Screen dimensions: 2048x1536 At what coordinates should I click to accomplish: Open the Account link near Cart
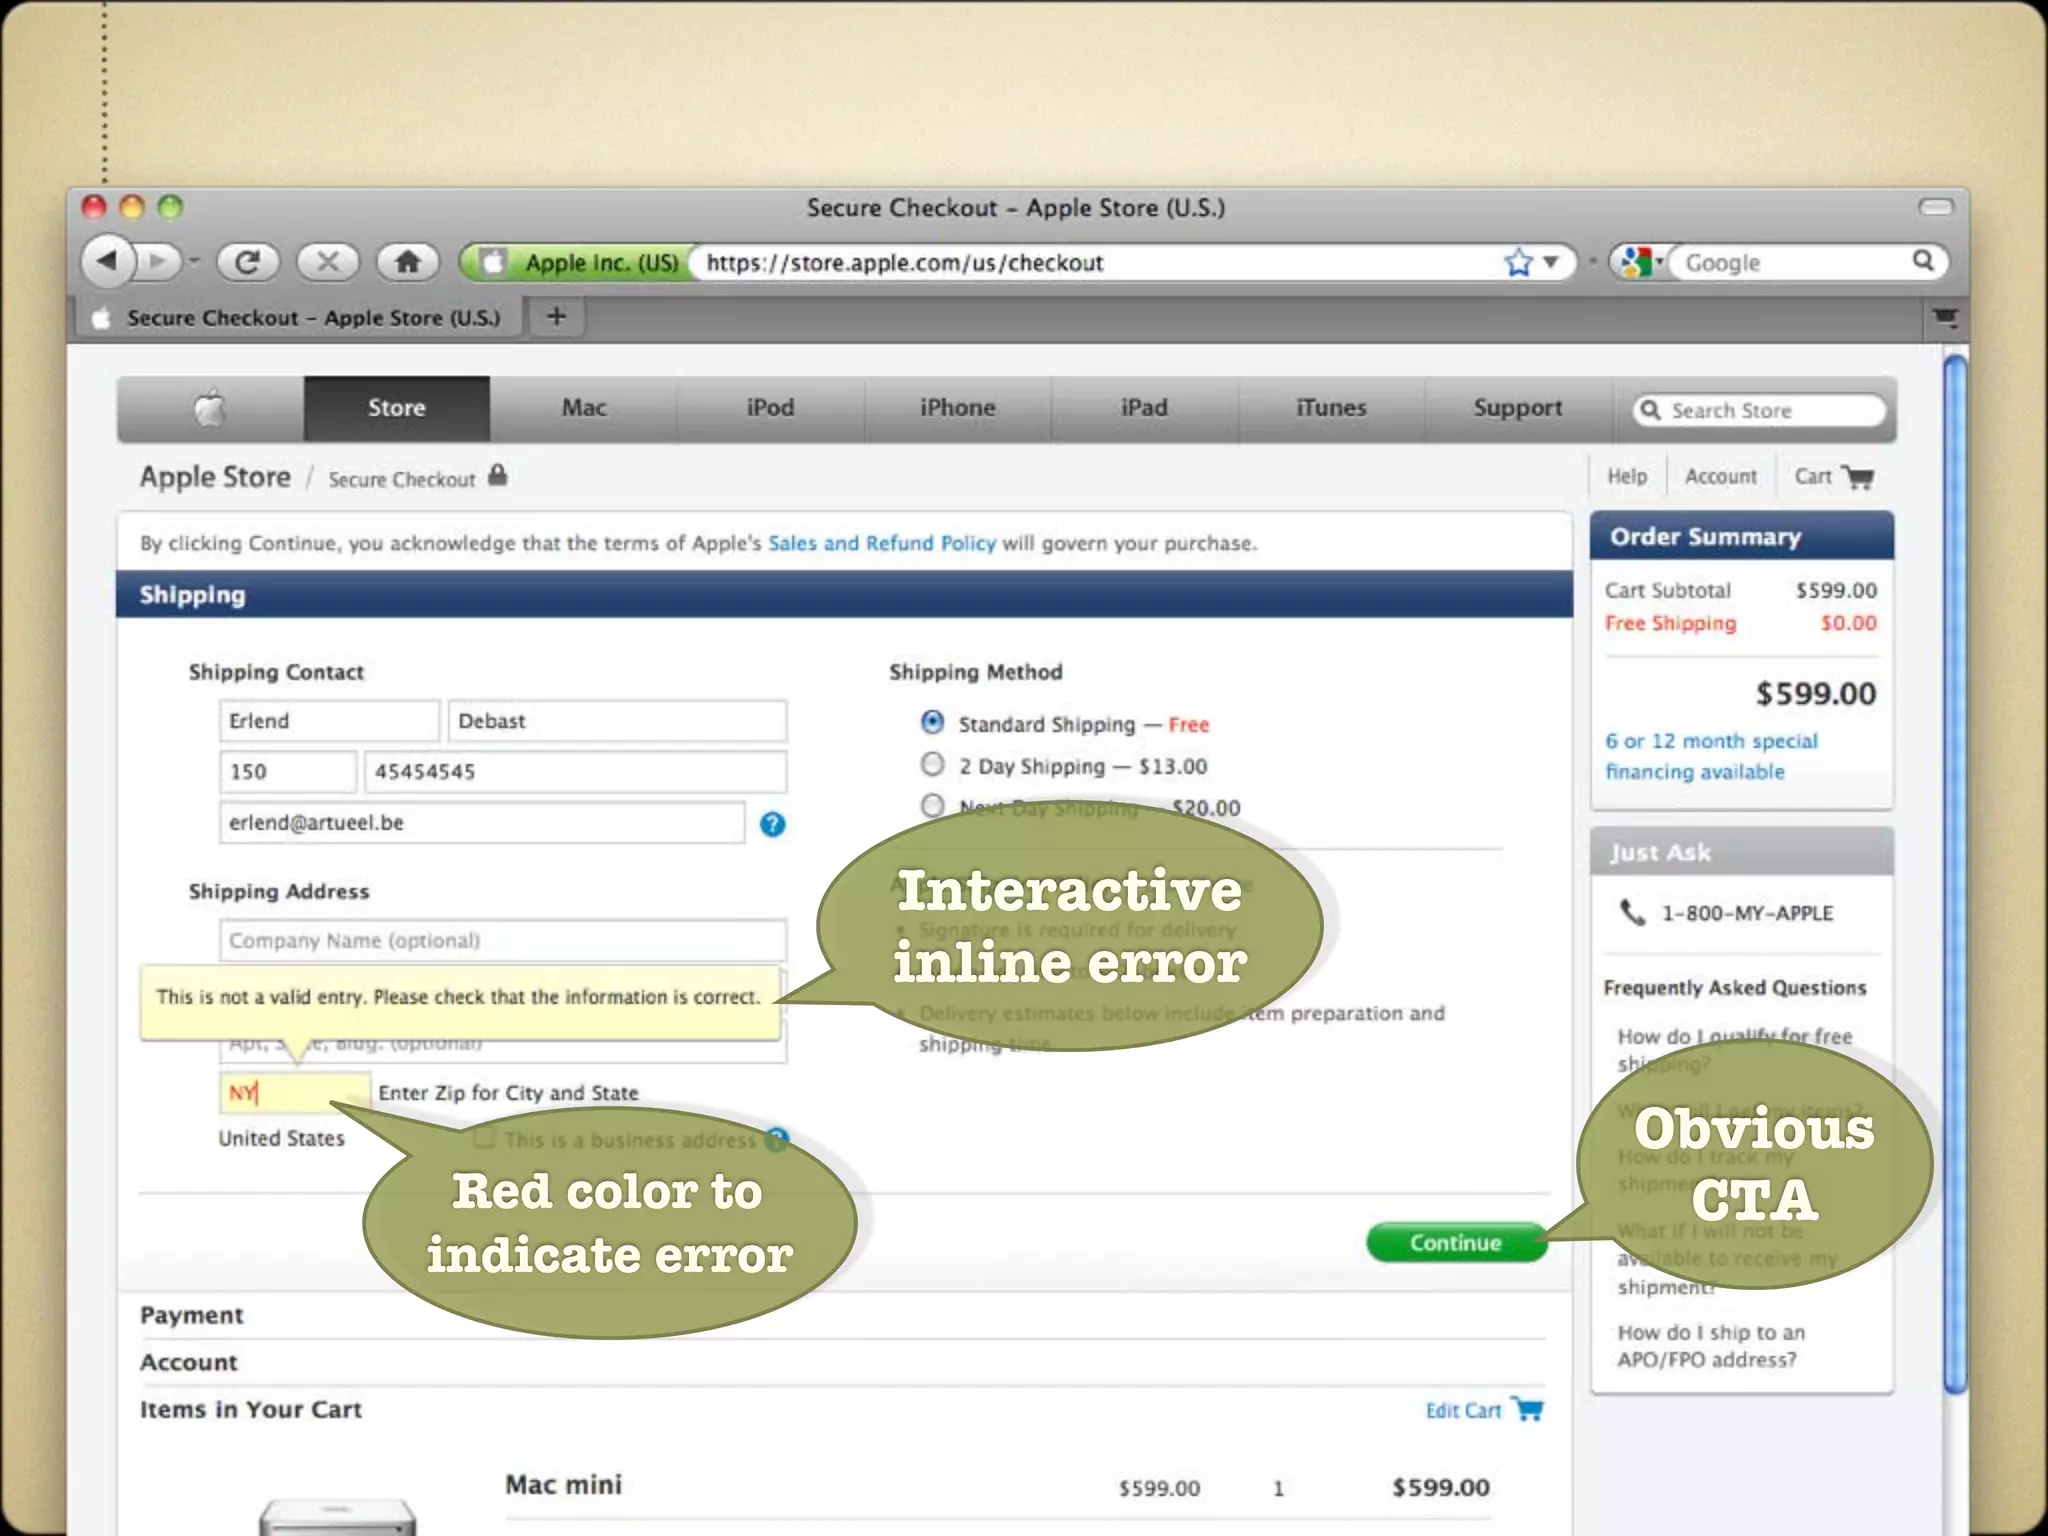pyautogui.click(x=1720, y=476)
